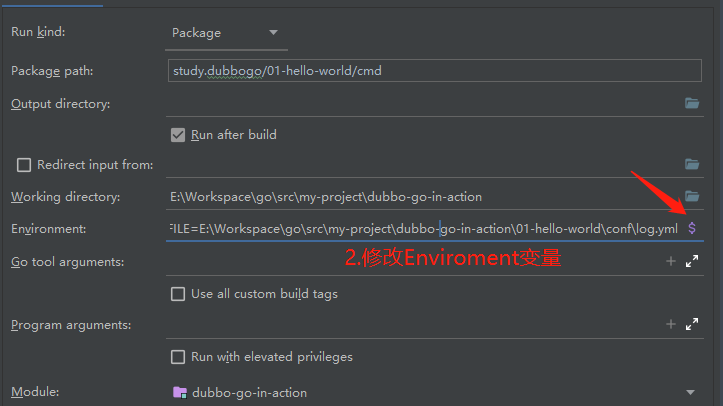Screen dimensions: 723x406
Task: Click into Package path text field
Action: (x=435, y=71)
